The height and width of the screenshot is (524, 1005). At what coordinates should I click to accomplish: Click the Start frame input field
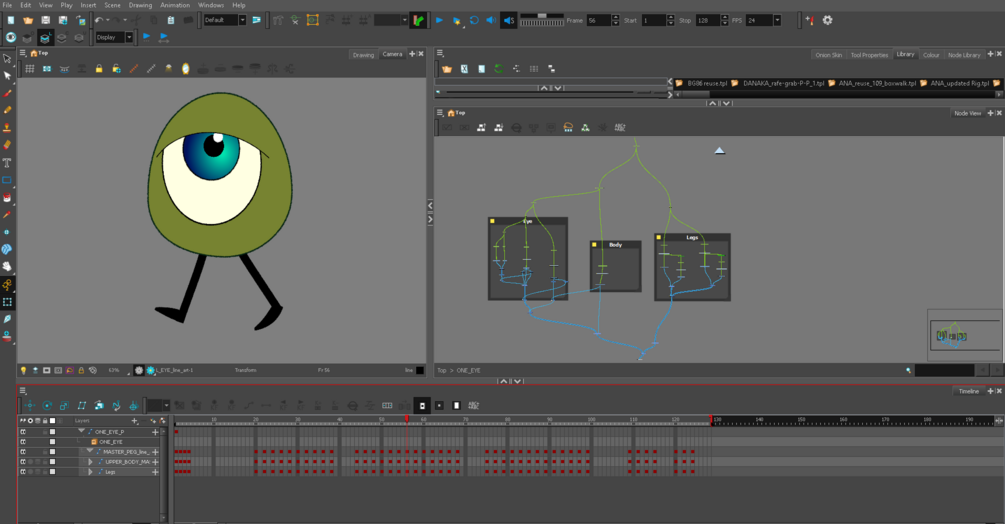tap(654, 20)
